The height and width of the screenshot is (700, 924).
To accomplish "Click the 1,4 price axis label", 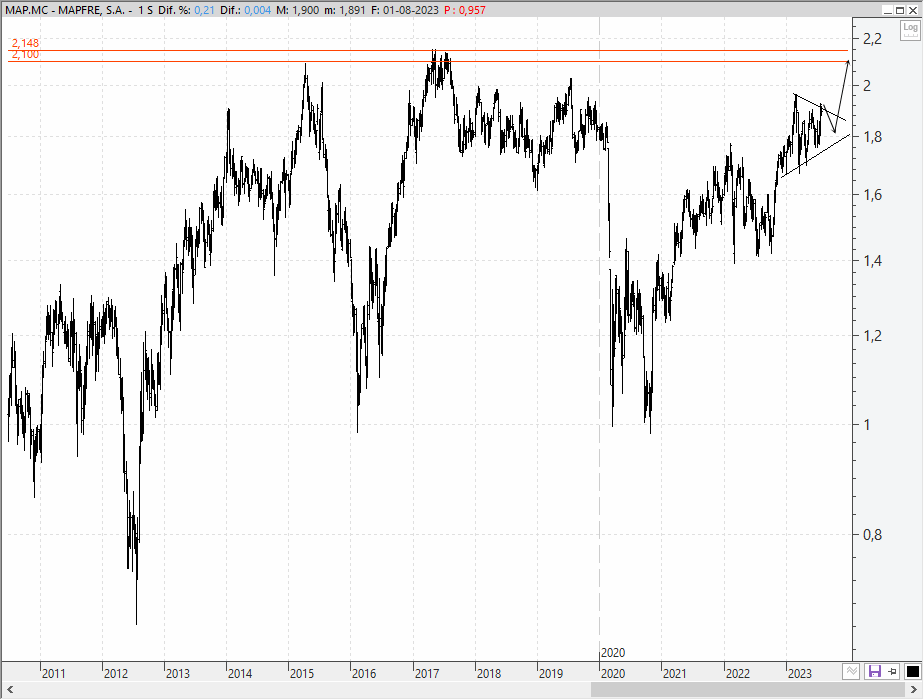I will [x=872, y=260].
